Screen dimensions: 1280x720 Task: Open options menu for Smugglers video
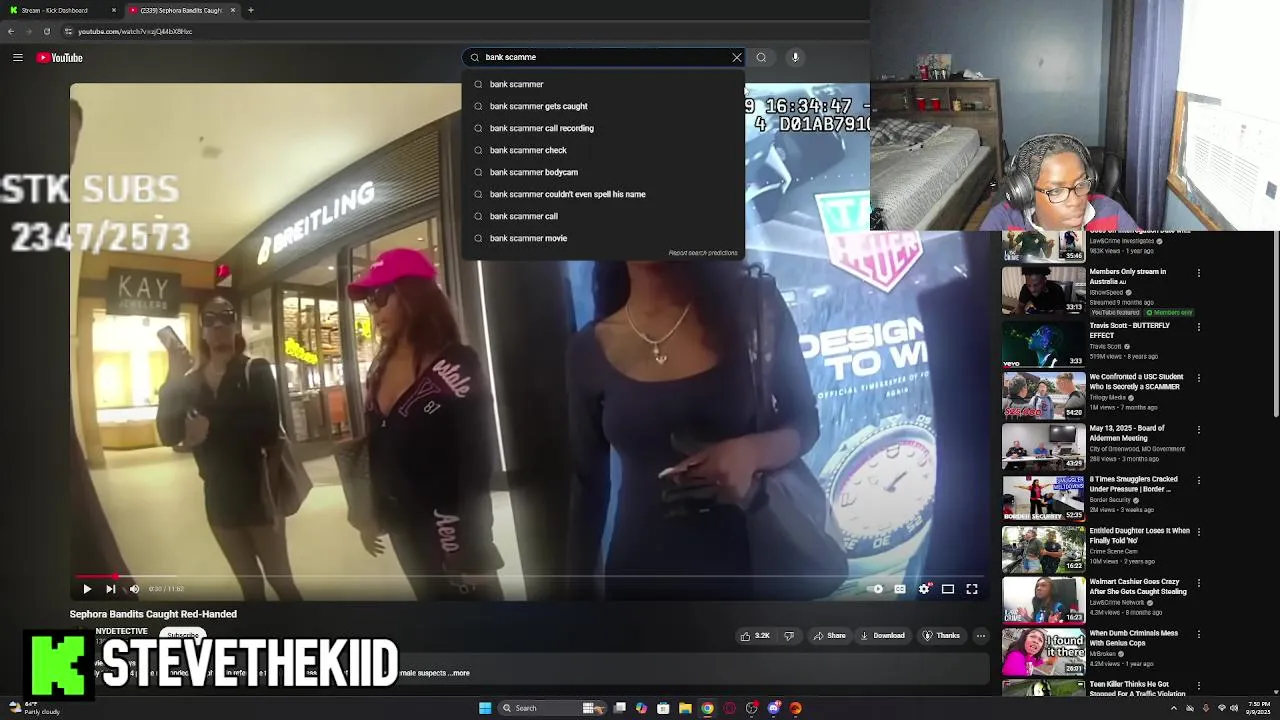(x=1198, y=480)
